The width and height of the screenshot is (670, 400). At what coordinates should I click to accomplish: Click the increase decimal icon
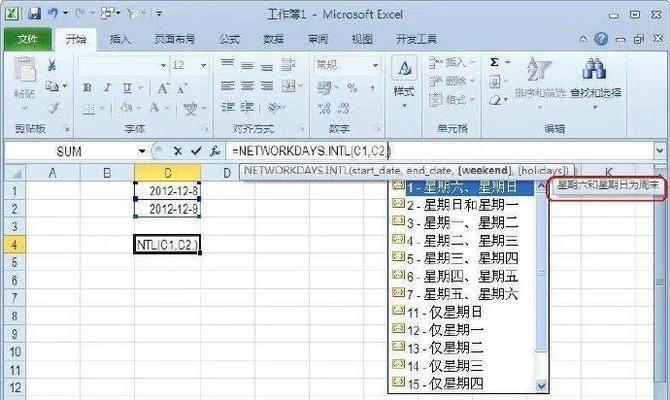[x=324, y=109]
